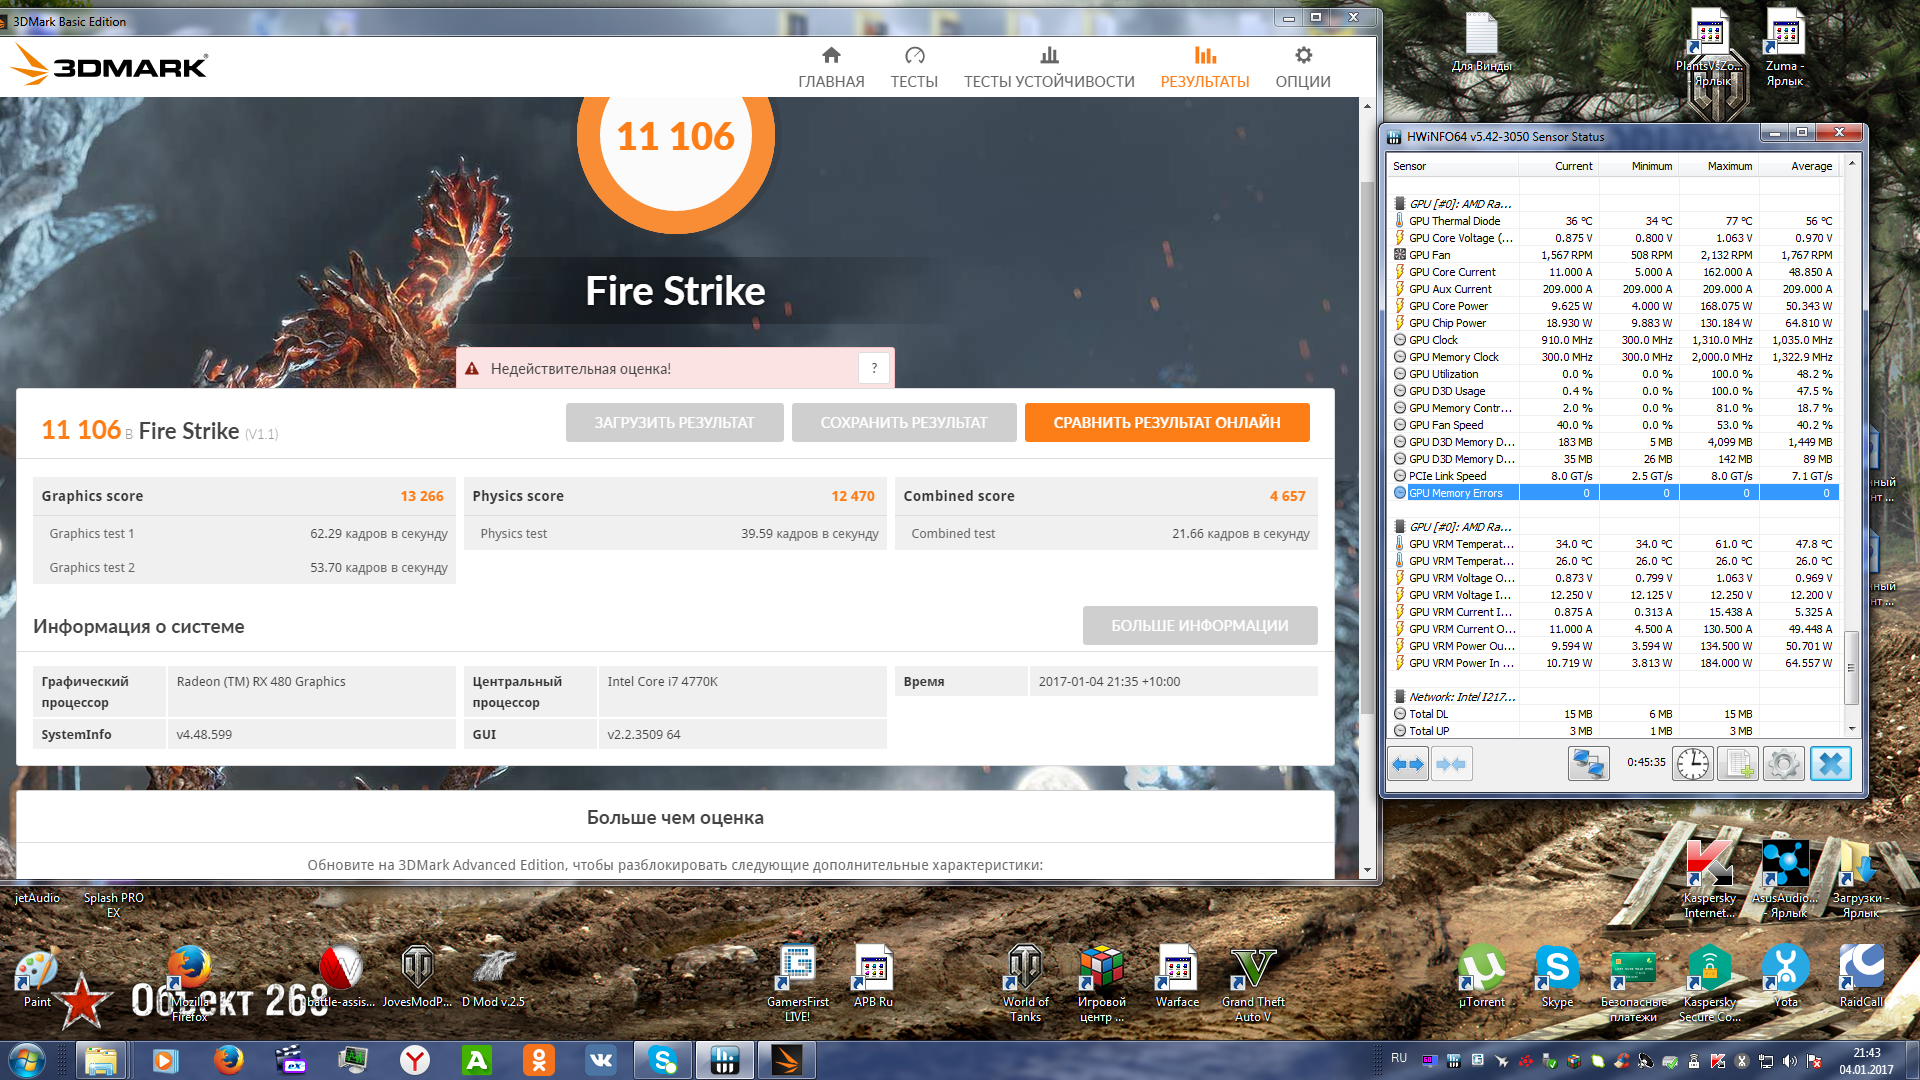Reset sensor min/max clock icon
This screenshot has width=1920, height=1080.
1693,764
